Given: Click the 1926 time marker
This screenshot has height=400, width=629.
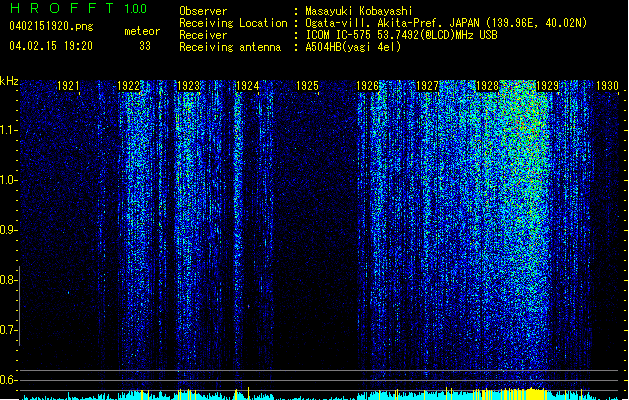Looking at the screenshot, I should pyautogui.click(x=367, y=86).
